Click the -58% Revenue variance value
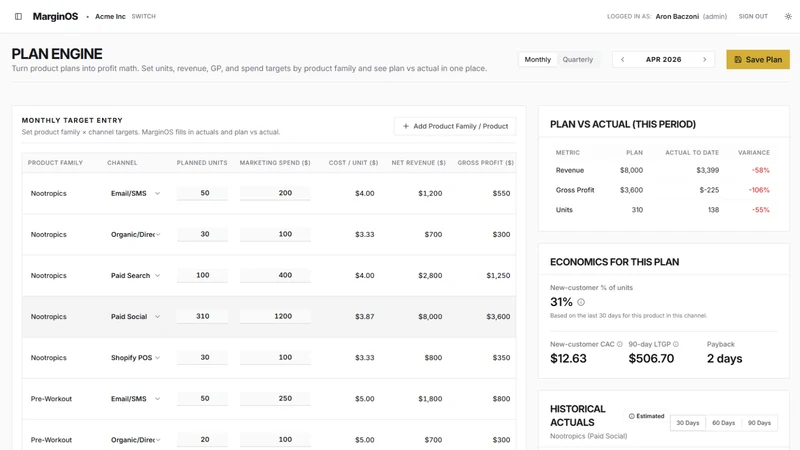The height and width of the screenshot is (450, 800). tap(761, 170)
